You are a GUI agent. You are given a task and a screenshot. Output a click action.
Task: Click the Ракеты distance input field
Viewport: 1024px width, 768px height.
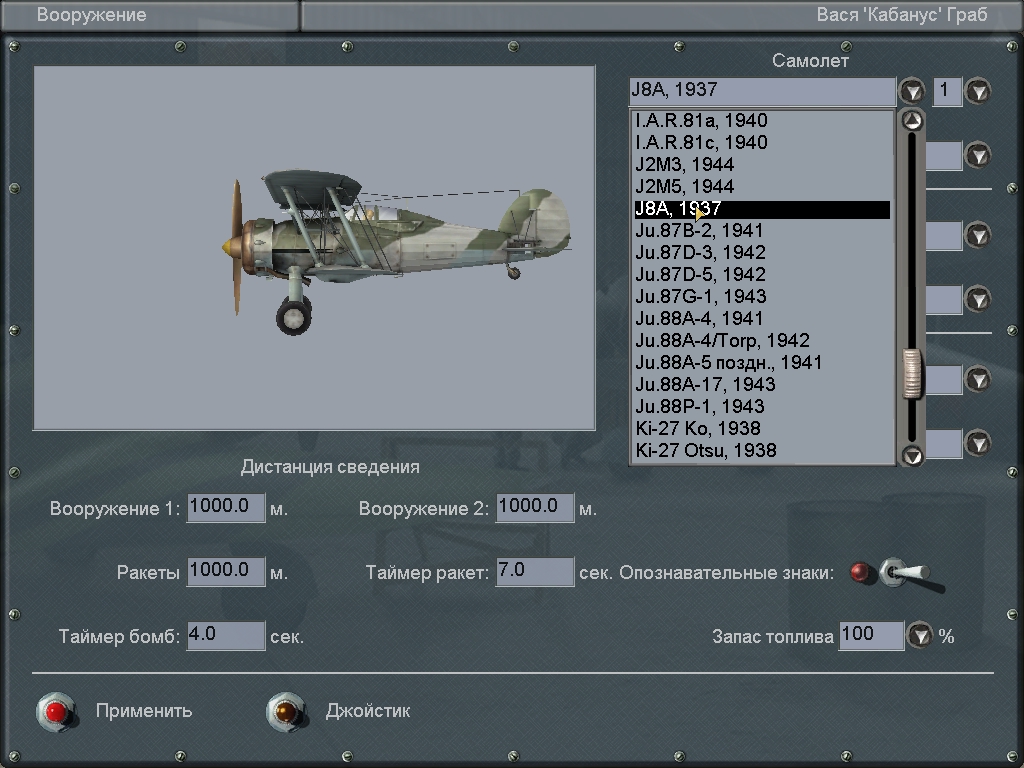[x=226, y=571]
